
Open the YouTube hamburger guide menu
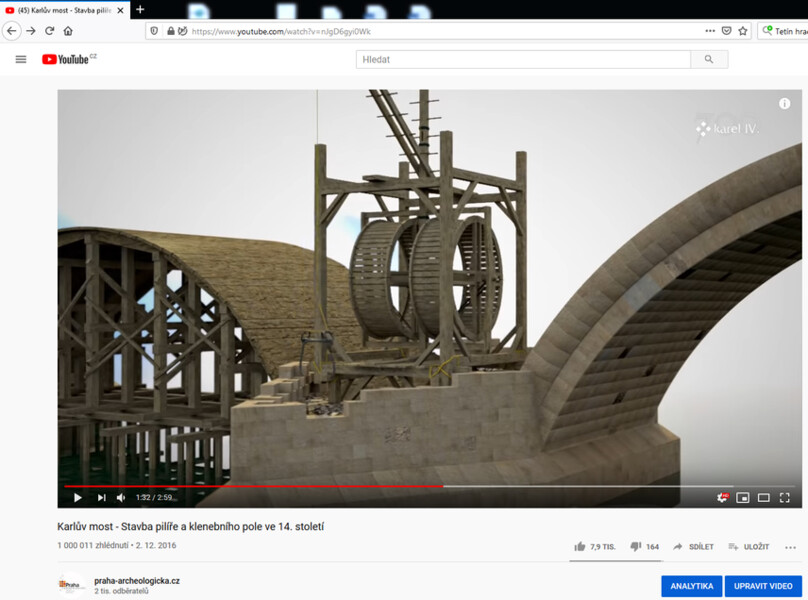[21, 60]
